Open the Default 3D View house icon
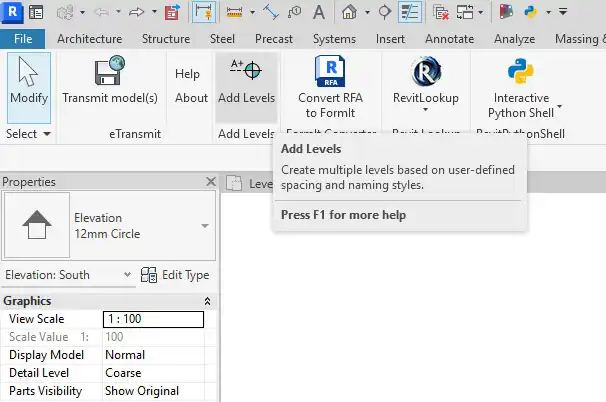 pyautogui.click(x=349, y=12)
